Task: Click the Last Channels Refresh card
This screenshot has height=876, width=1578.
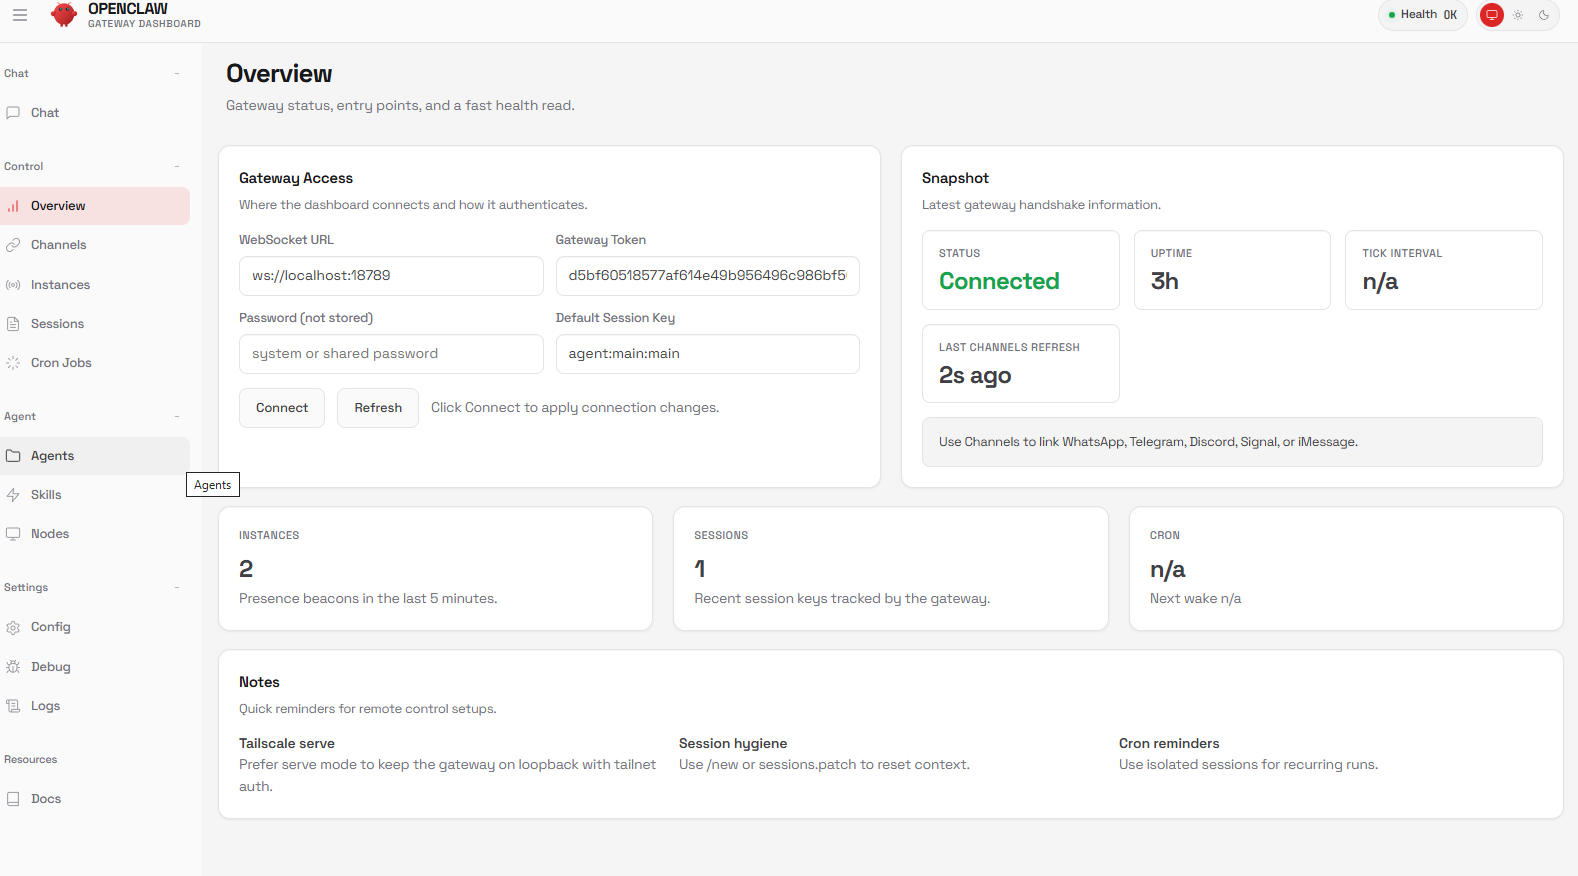Action: [x=1020, y=364]
